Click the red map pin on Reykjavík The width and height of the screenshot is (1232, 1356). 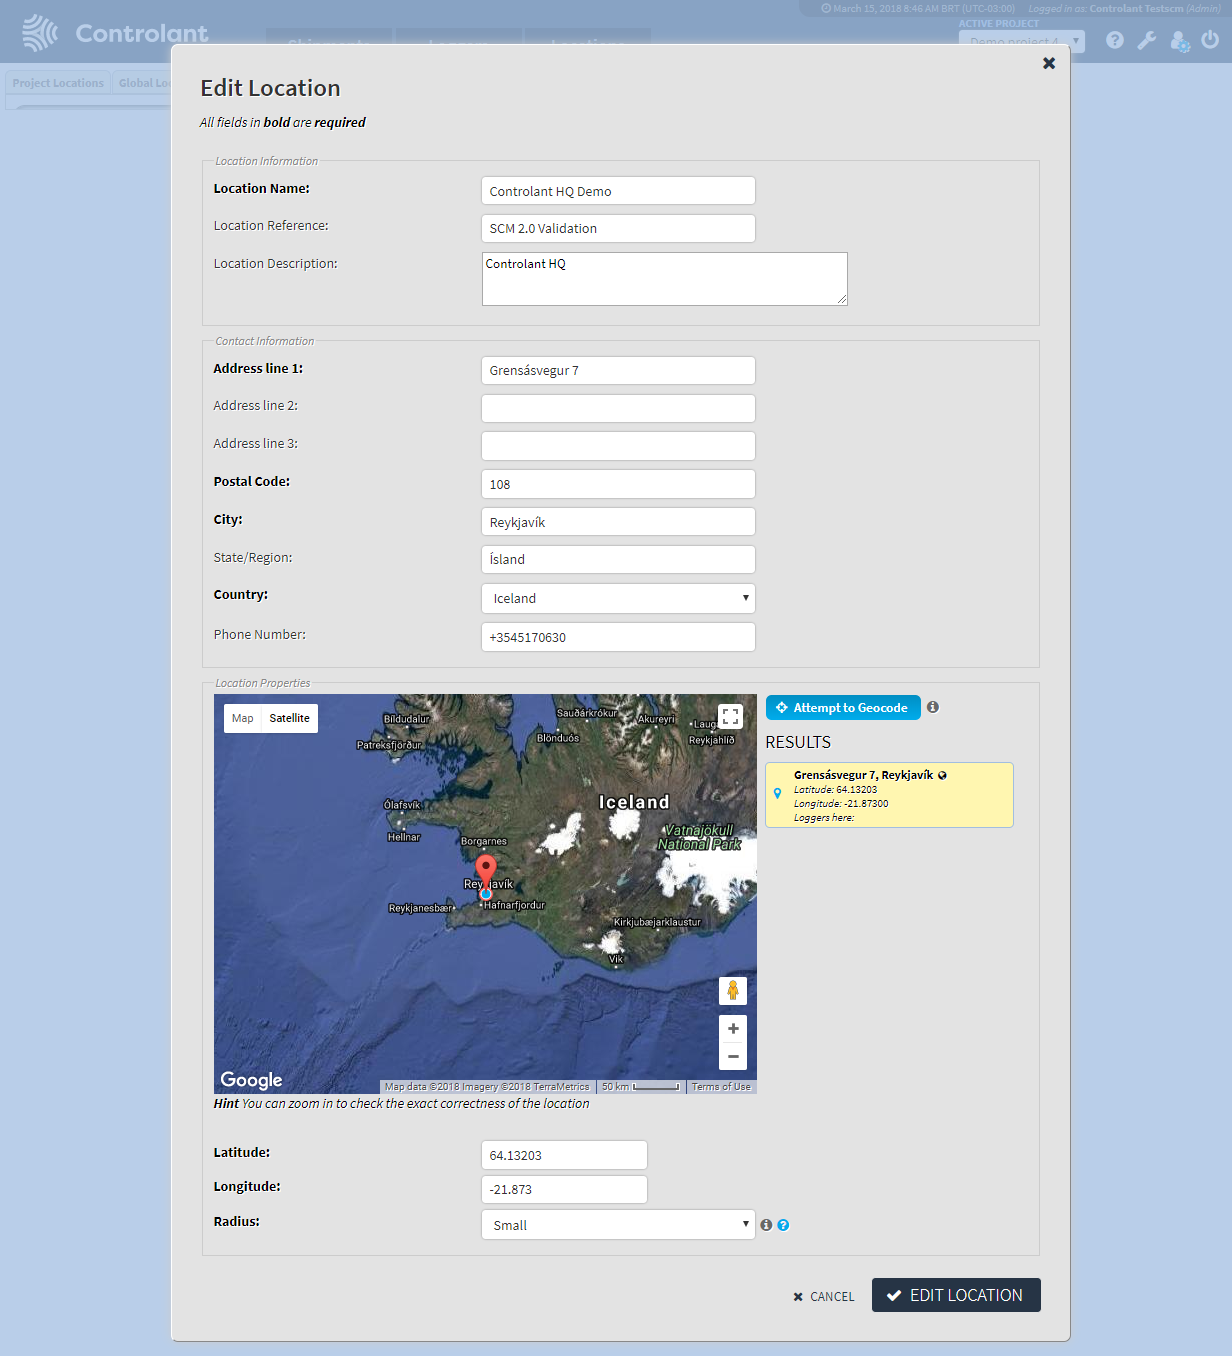point(486,869)
